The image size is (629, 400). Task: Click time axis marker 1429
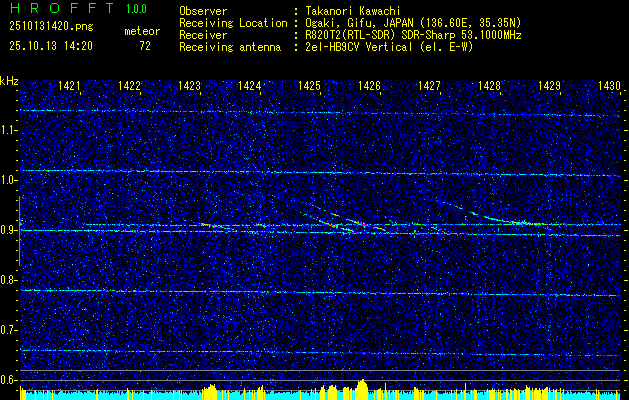point(549,85)
